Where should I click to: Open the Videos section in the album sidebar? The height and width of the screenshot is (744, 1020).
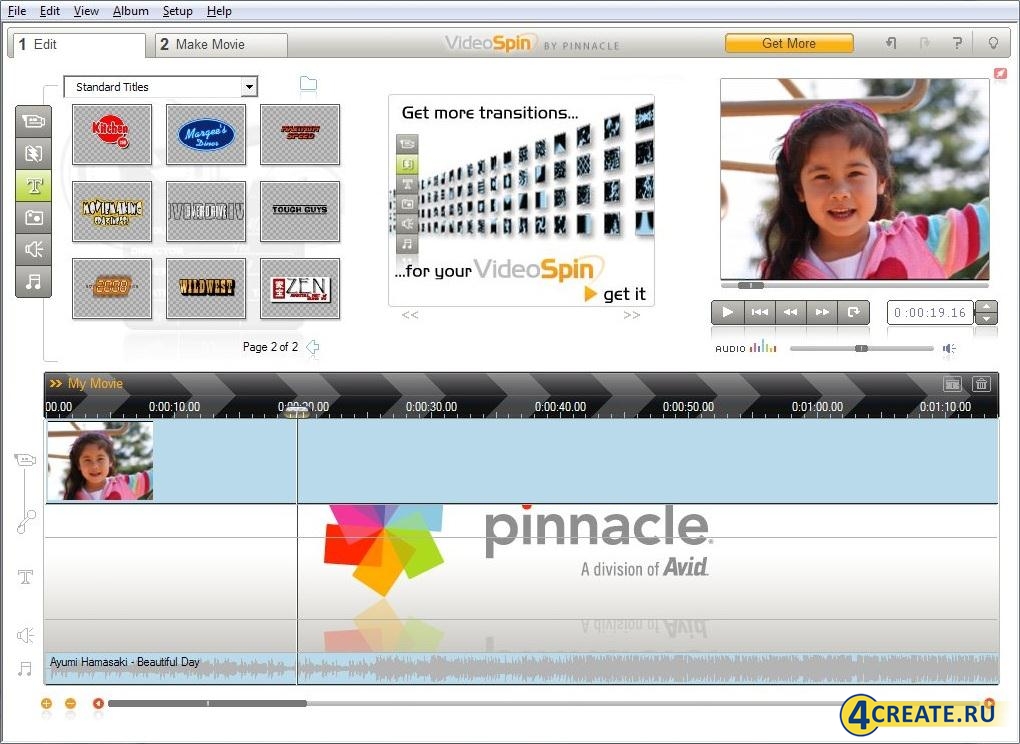pyautogui.click(x=33, y=120)
